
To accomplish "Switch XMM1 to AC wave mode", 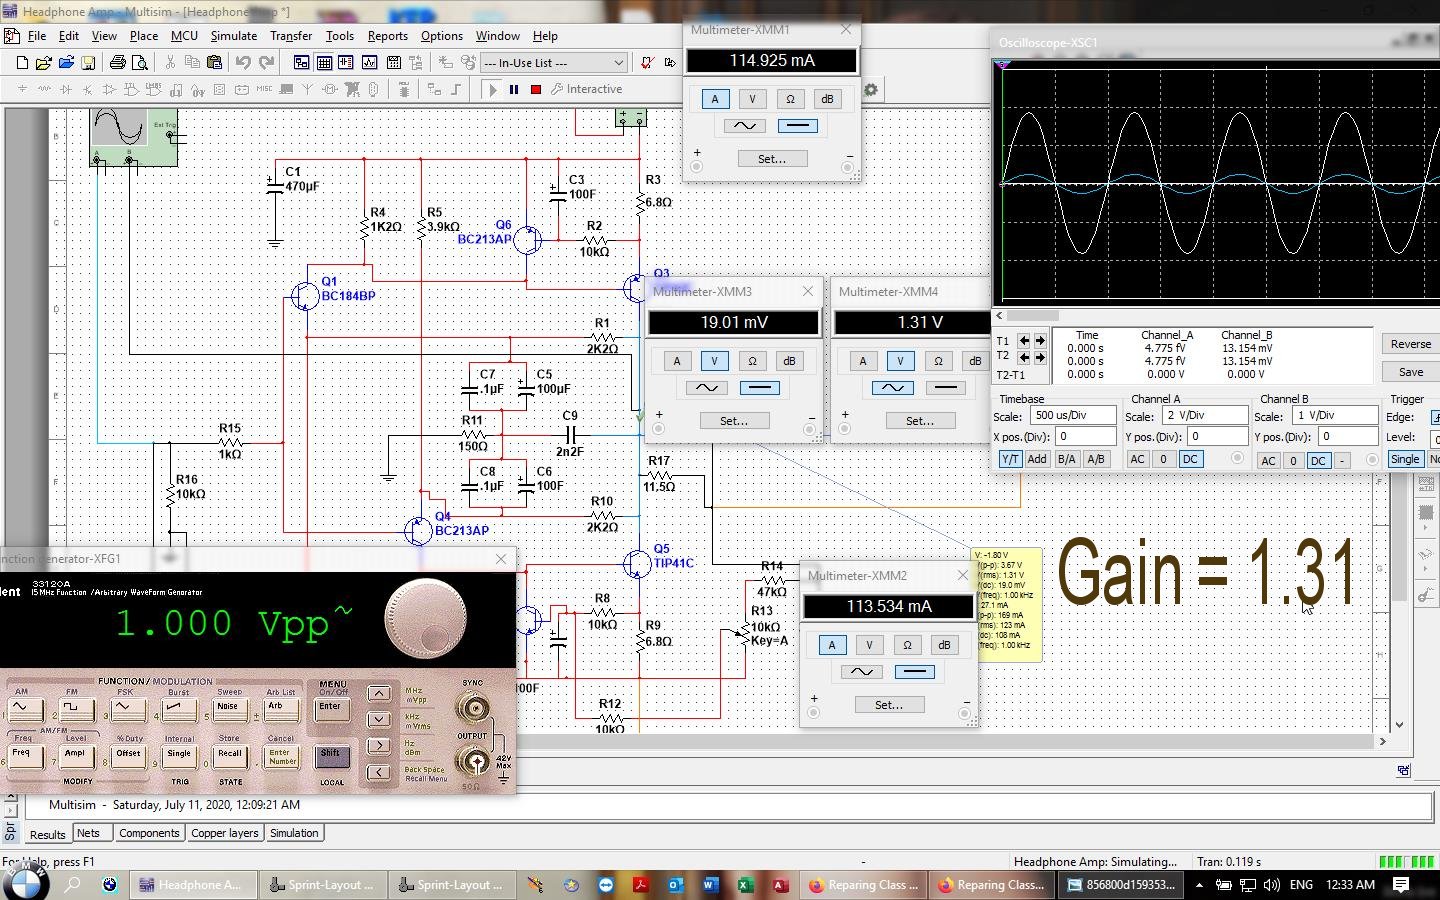I will (x=744, y=126).
